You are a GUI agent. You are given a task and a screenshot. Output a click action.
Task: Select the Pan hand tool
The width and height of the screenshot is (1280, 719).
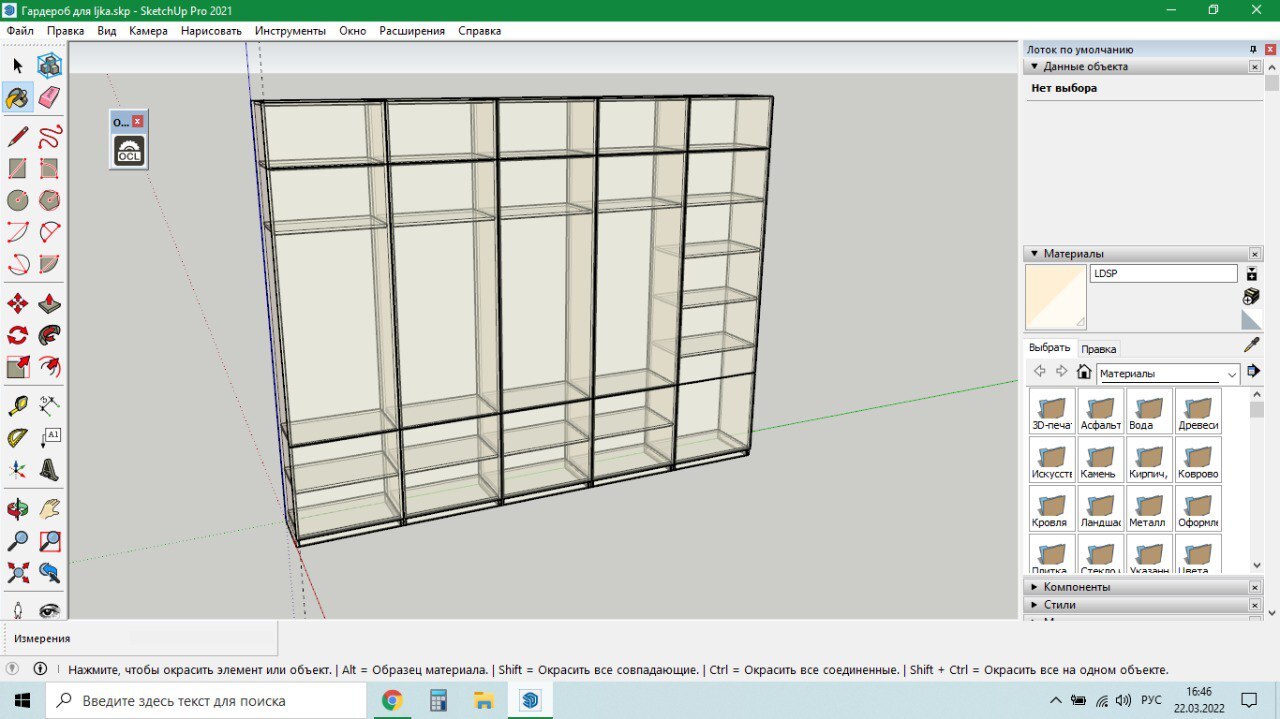coord(49,508)
